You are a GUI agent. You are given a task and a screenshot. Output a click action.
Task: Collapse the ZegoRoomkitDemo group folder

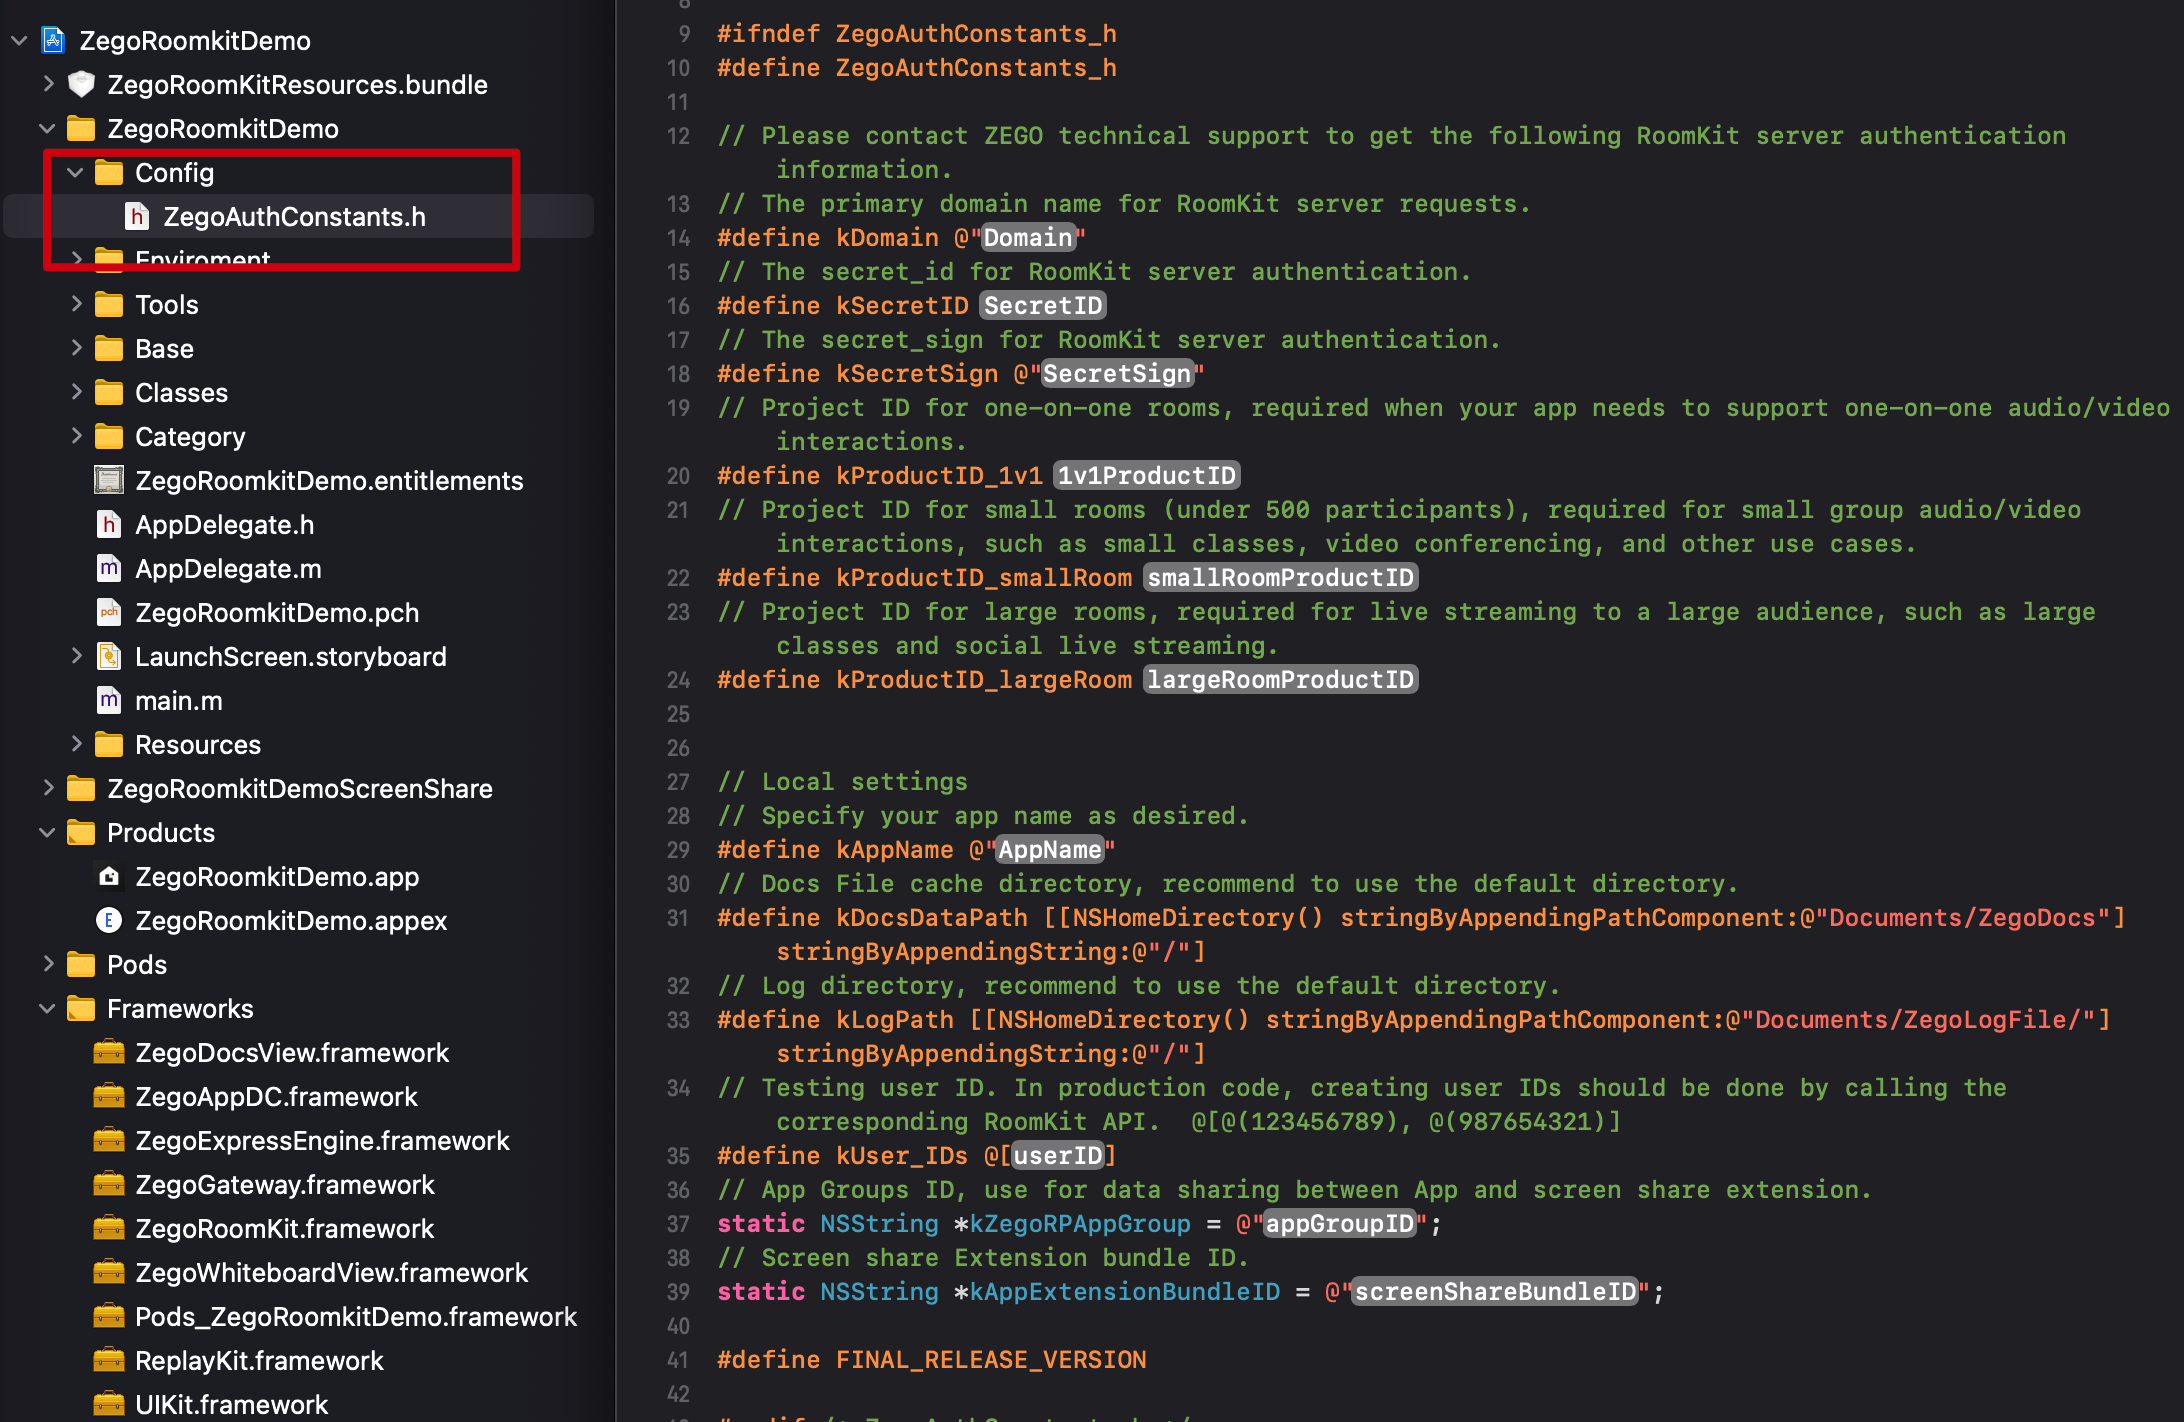[47, 129]
